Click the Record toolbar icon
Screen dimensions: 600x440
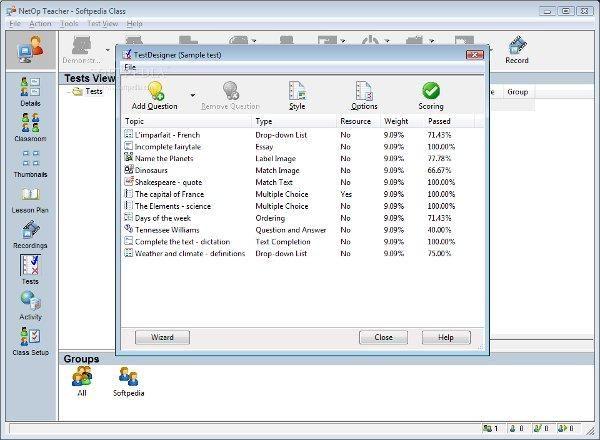517,50
